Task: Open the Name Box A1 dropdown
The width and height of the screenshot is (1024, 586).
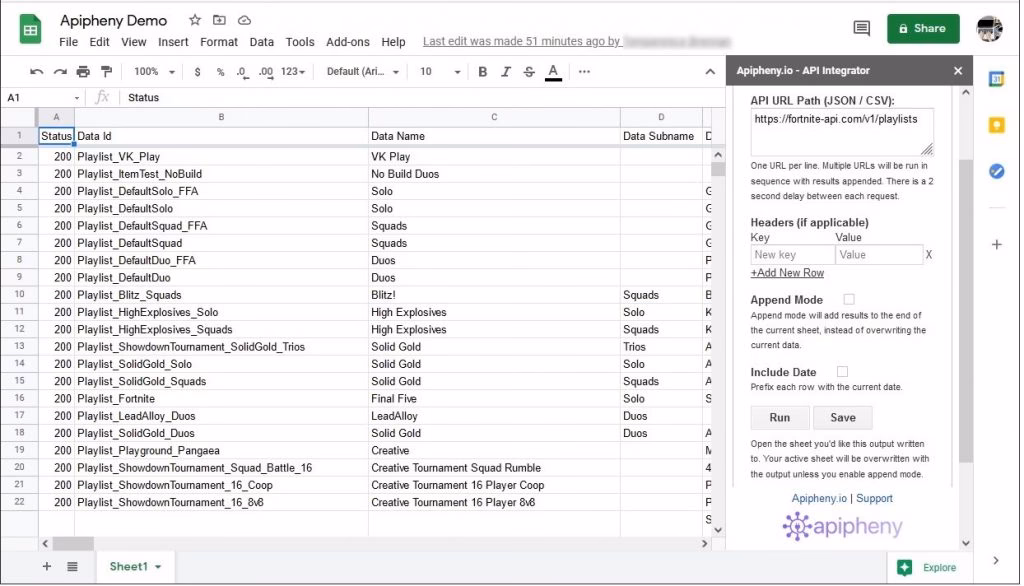Action: tap(76, 98)
